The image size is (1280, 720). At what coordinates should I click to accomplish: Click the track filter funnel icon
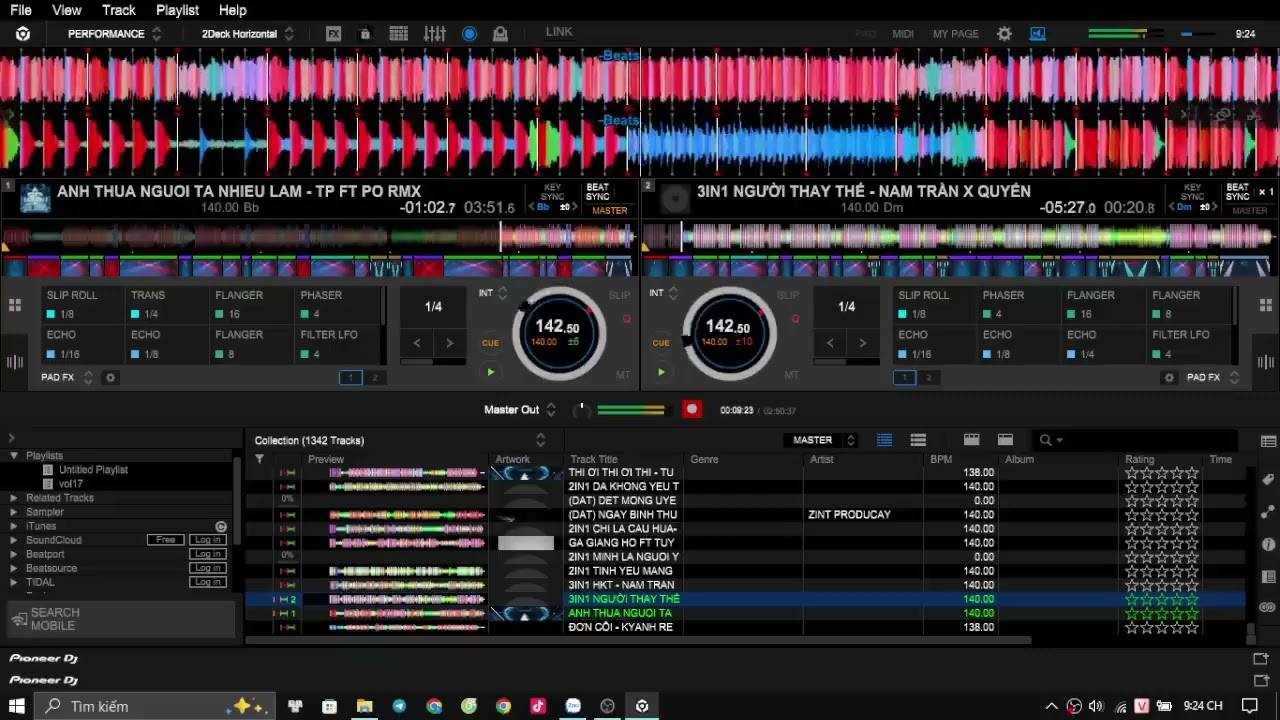[x=260, y=459]
